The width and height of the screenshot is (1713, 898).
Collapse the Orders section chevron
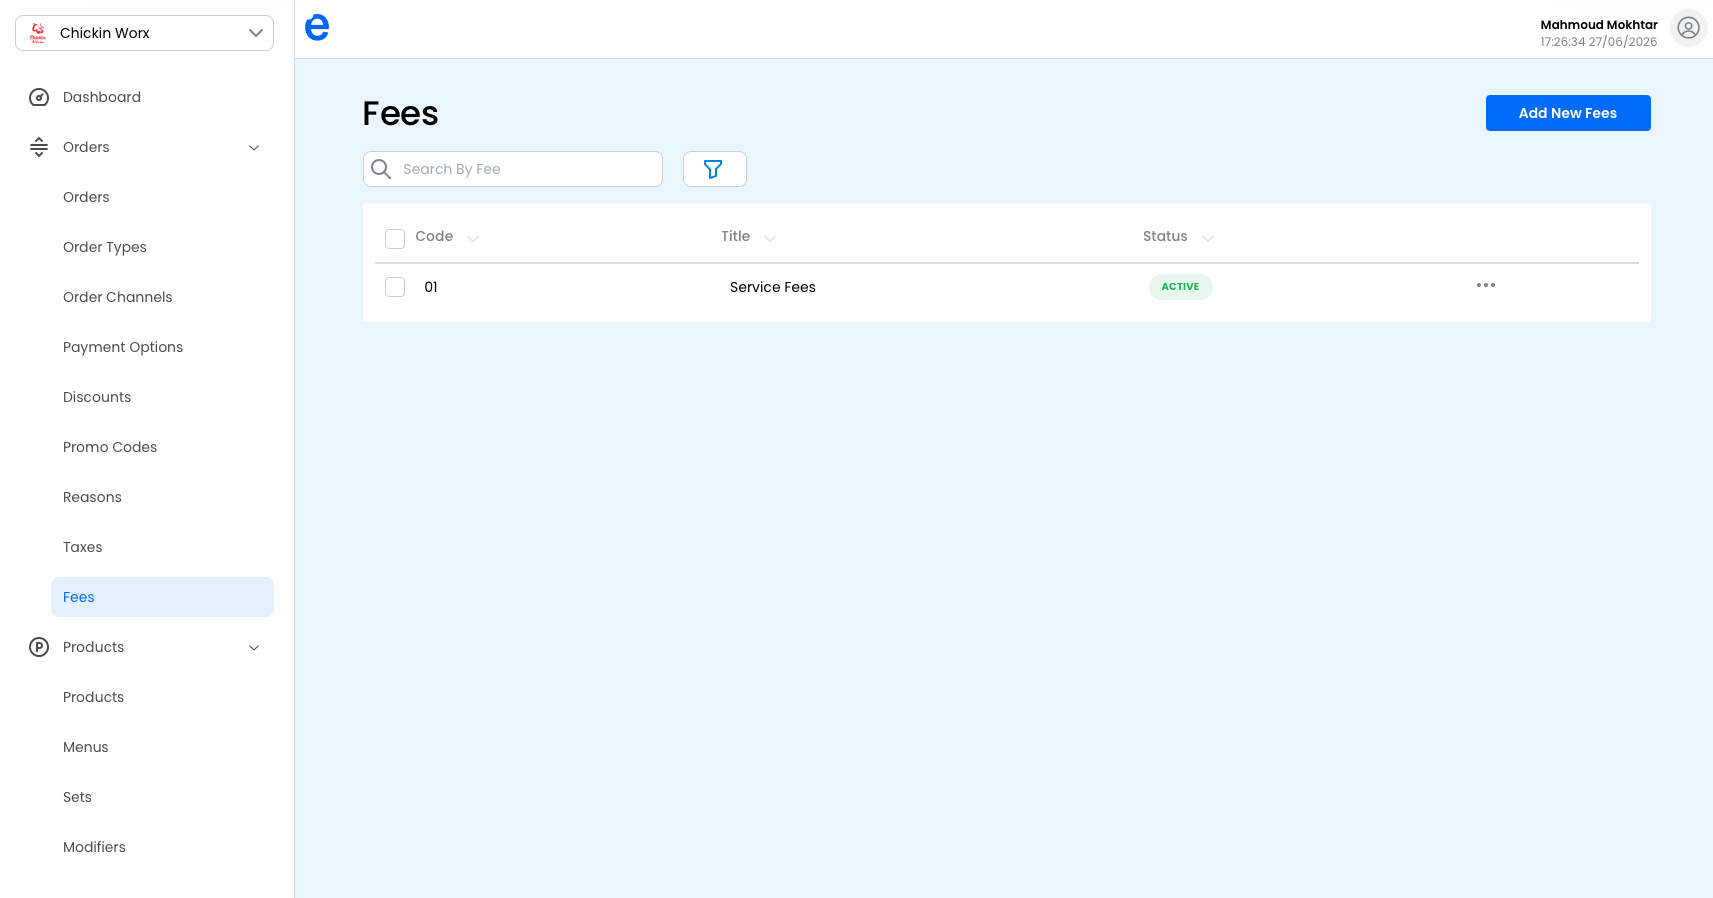tap(254, 148)
